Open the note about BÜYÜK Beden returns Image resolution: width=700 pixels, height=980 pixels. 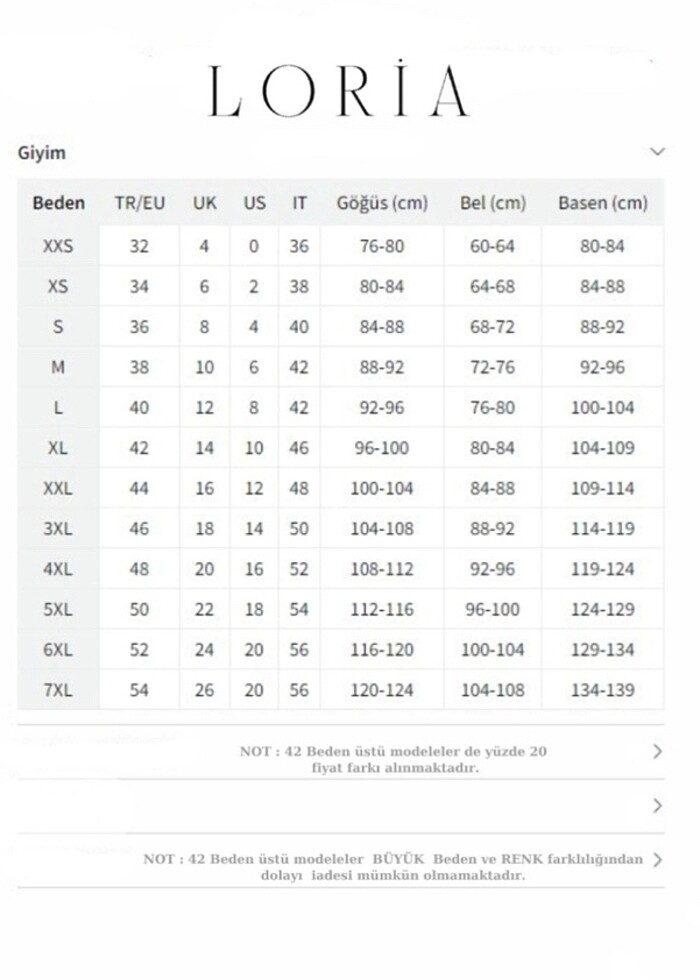click(x=393, y=867)
